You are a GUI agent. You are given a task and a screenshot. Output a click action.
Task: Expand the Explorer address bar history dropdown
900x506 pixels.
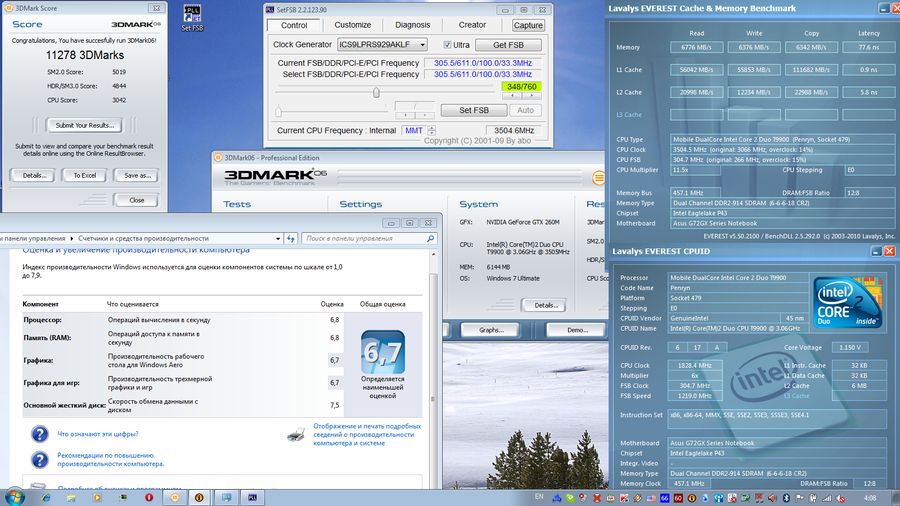point(278,239)
